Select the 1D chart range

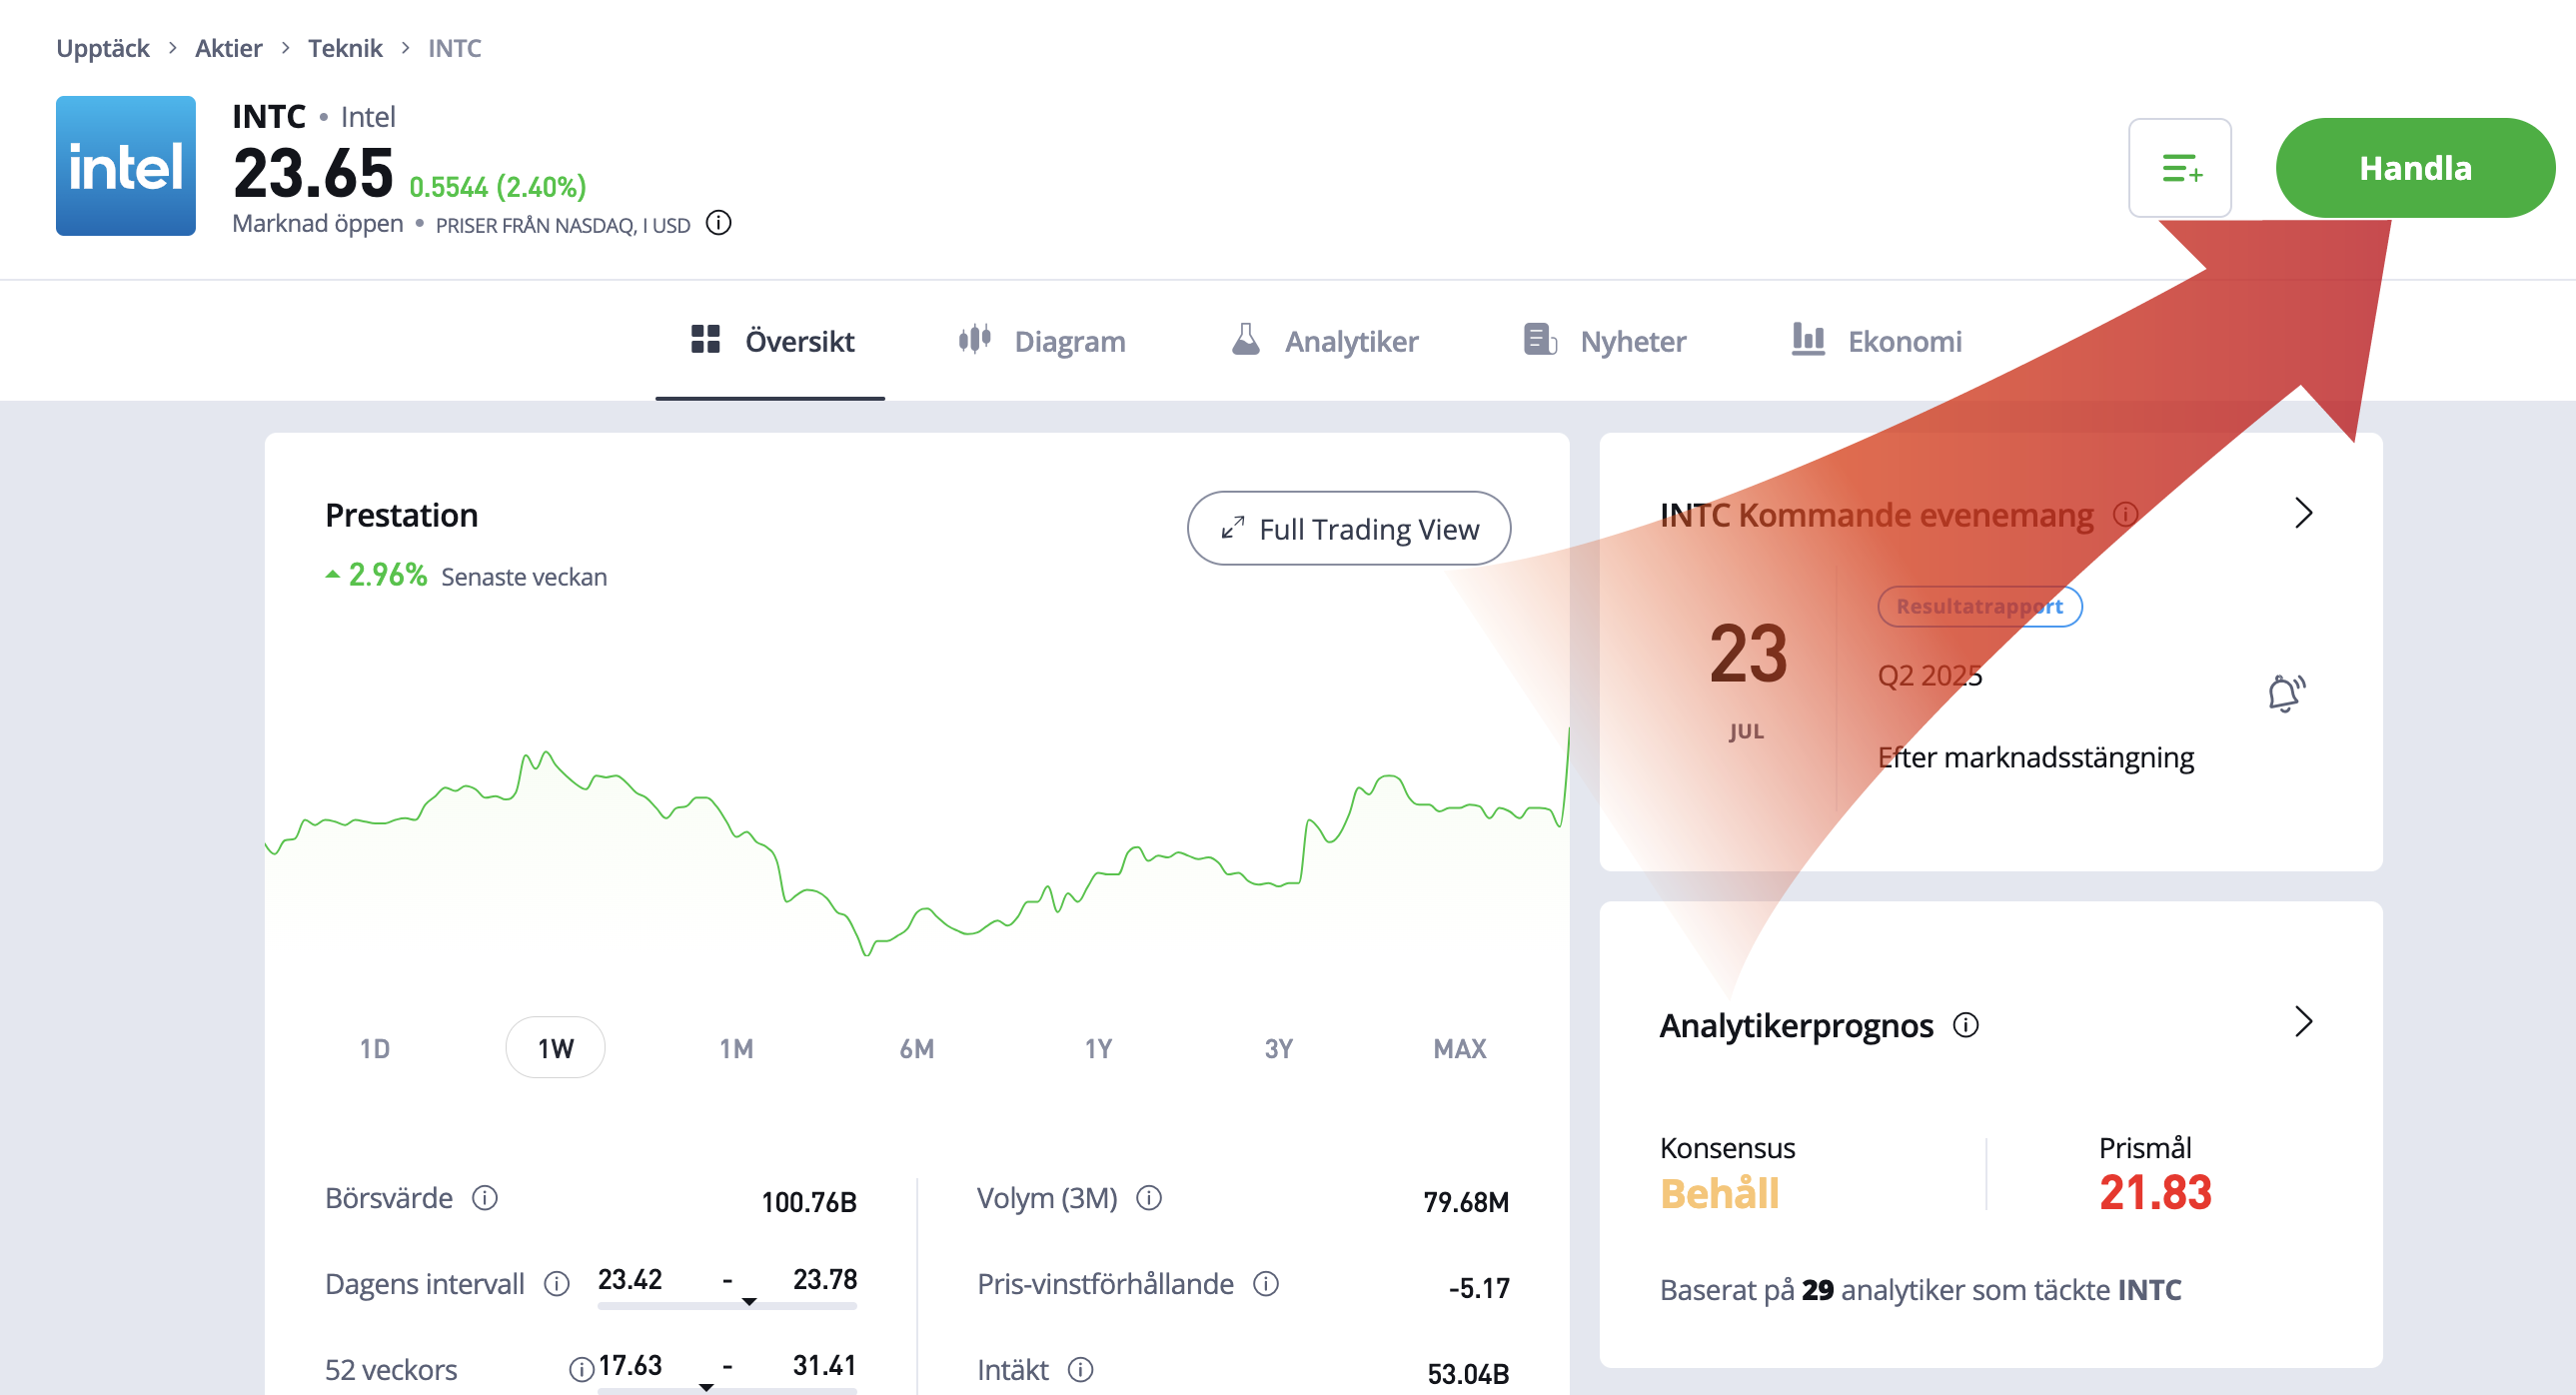point(375,1048)
